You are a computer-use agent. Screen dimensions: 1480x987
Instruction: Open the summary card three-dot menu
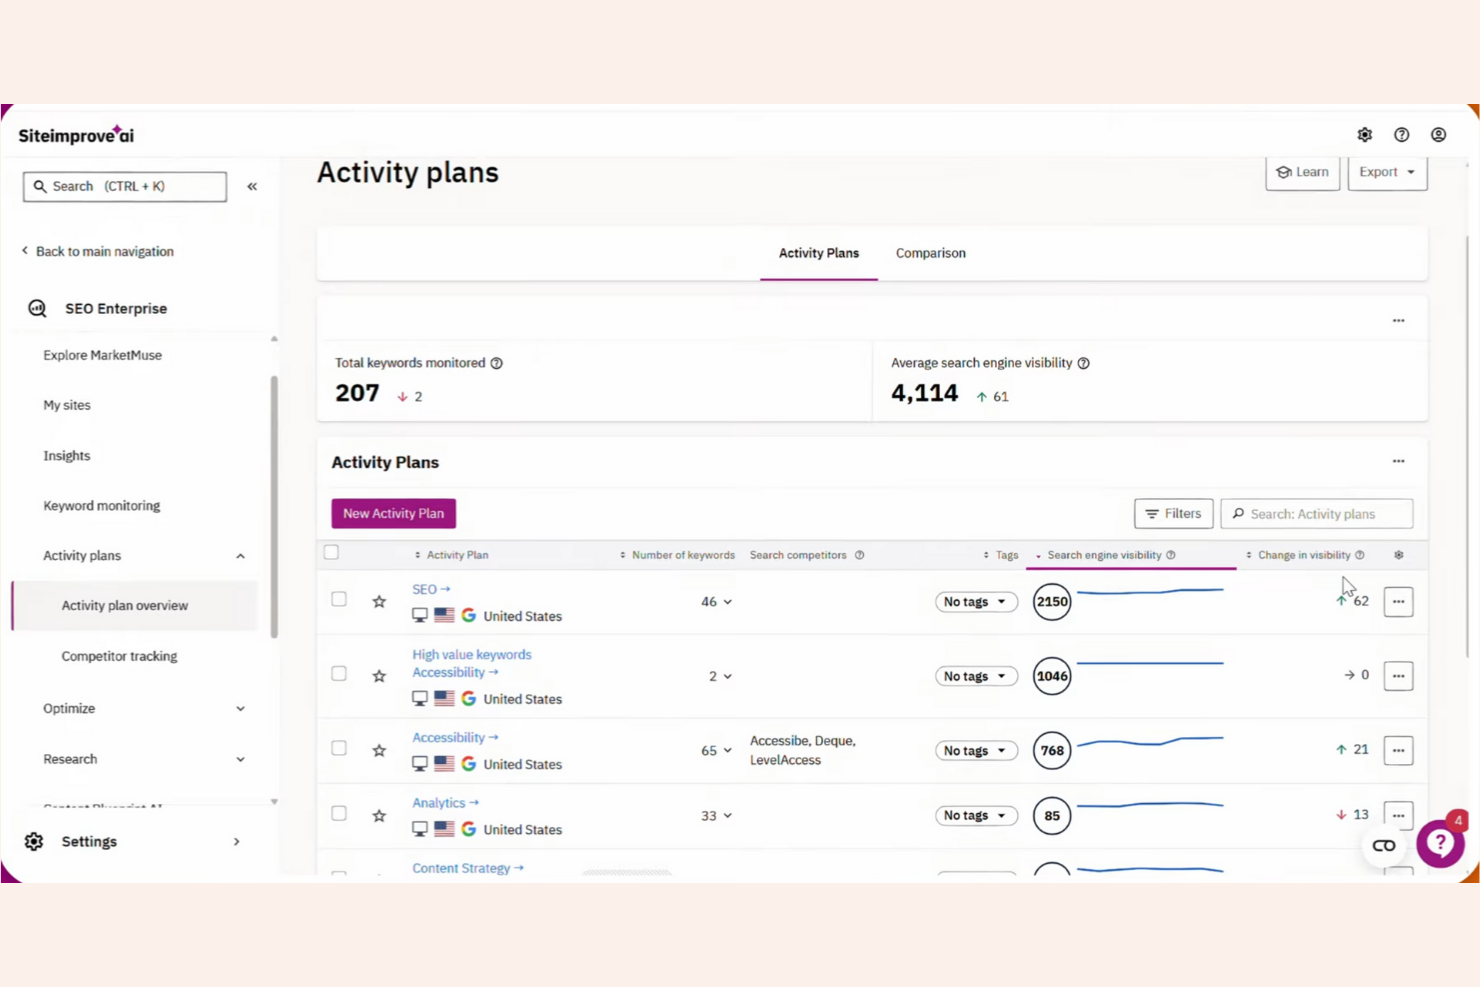click(1398, 320)
